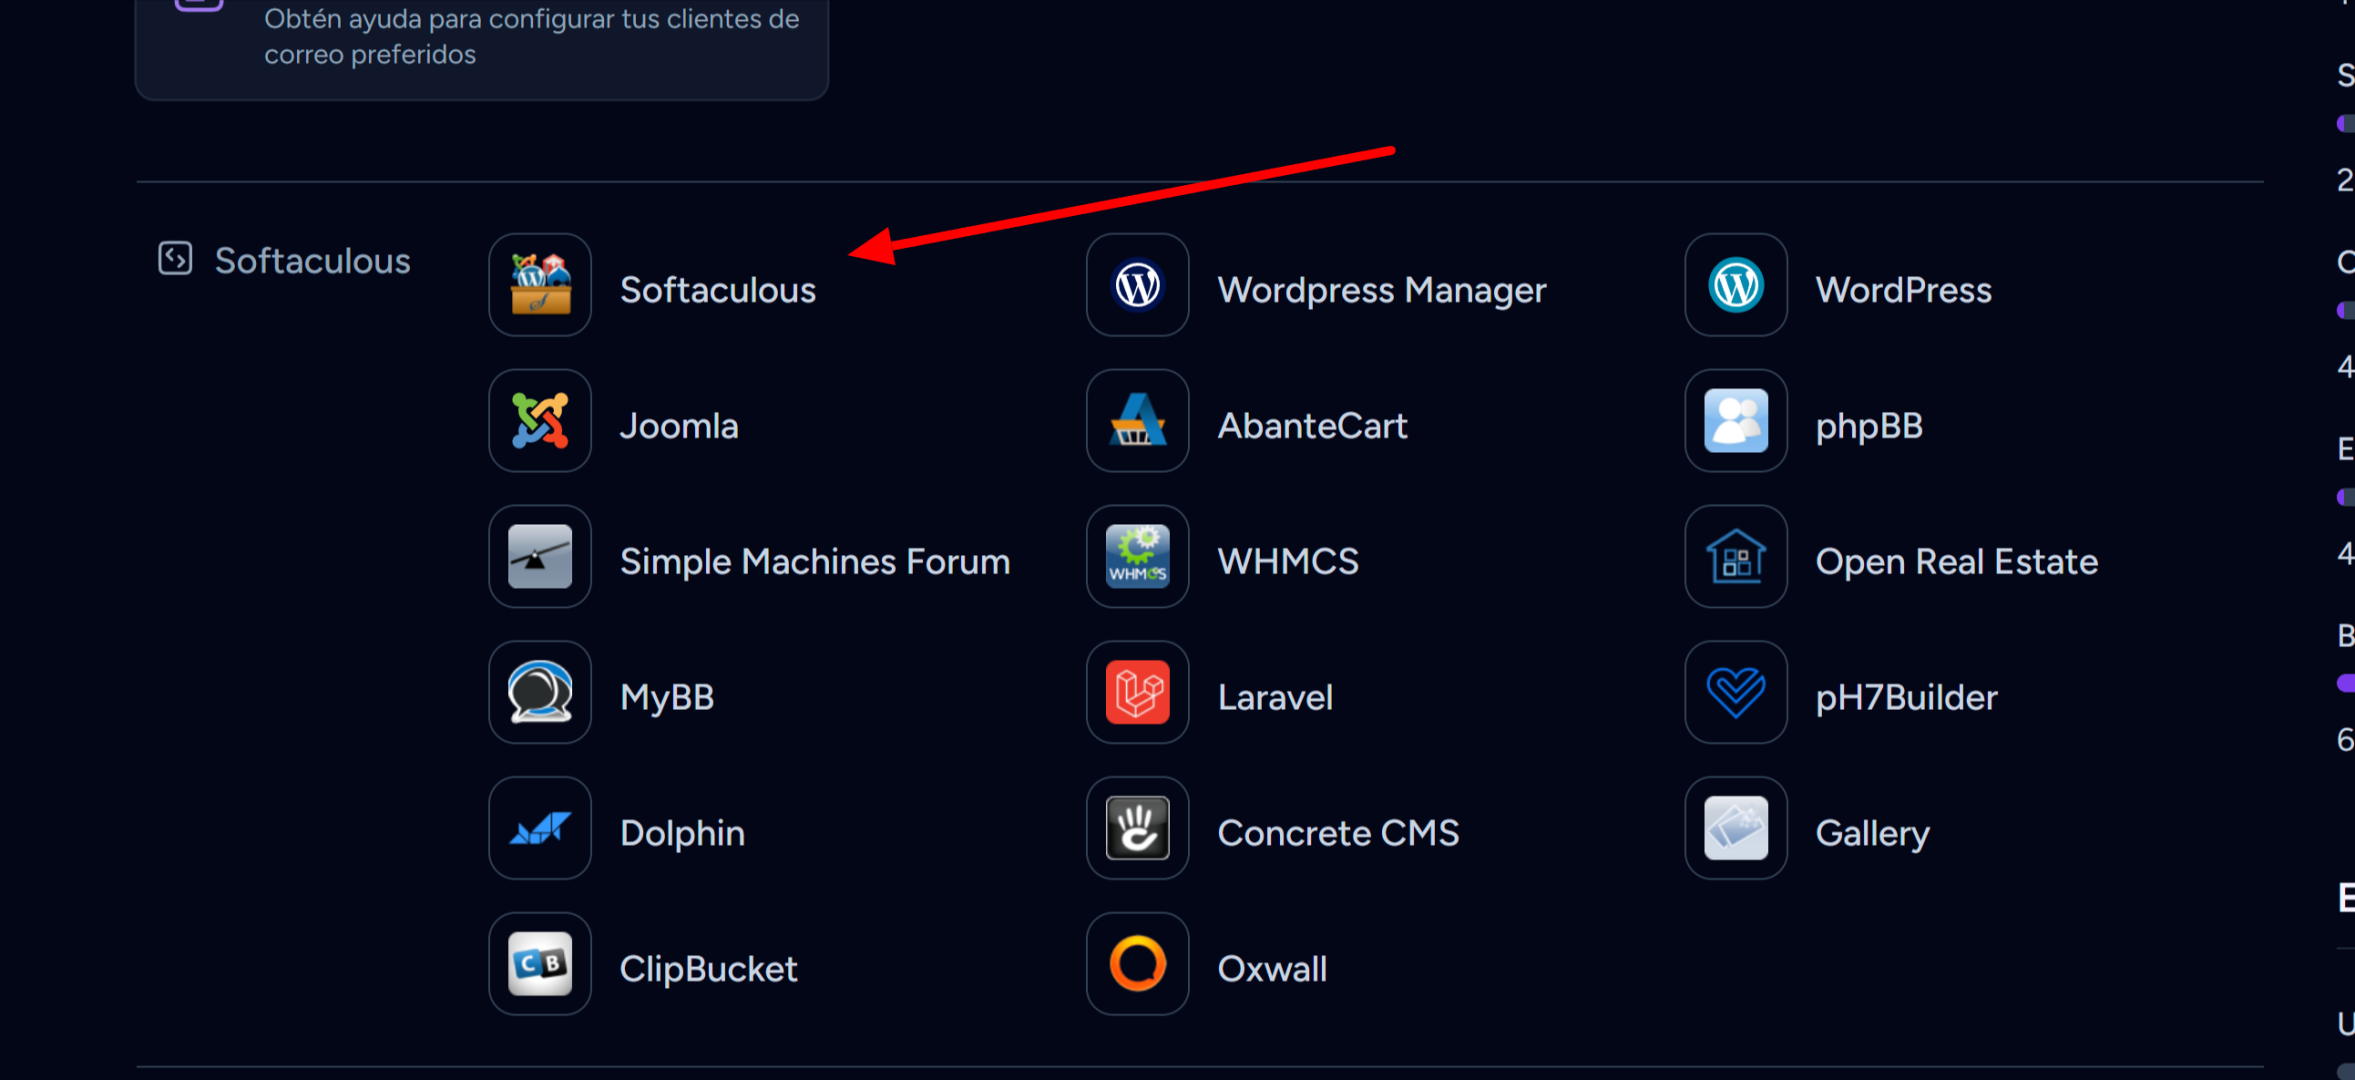Select the pH7Builder heart icon
Screen dimensions: 2355x1080
pos(1735,692)
